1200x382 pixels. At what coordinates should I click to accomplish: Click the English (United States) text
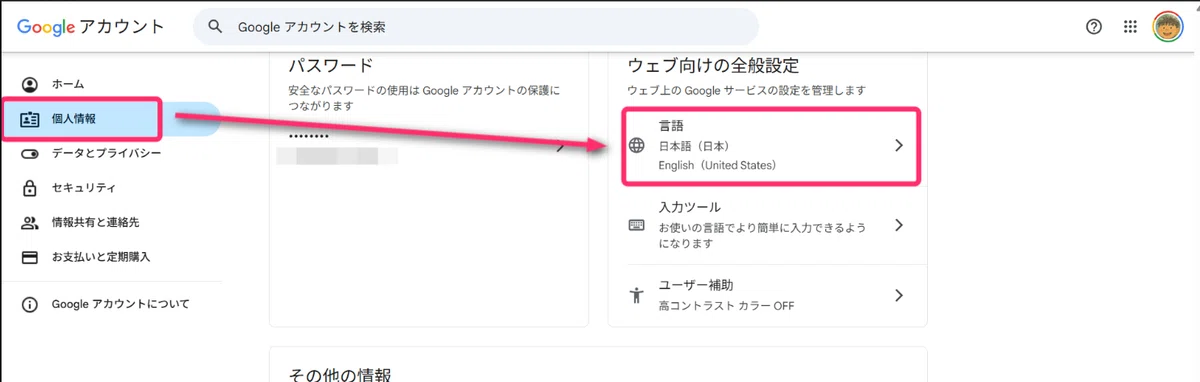pos(717,165)
